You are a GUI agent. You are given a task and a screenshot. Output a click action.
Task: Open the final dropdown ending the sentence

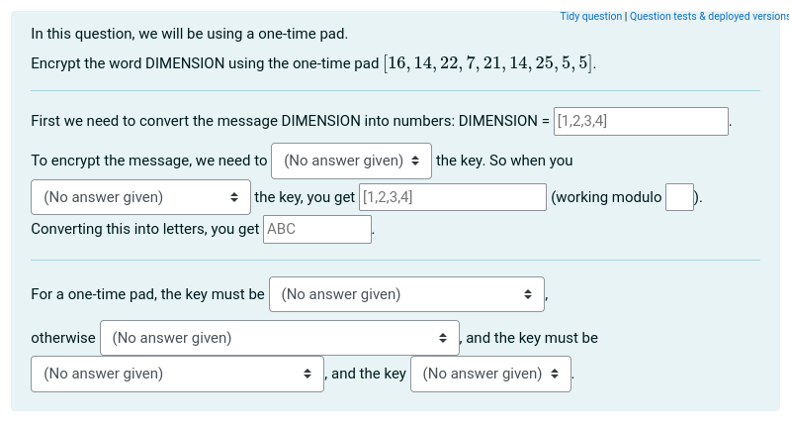[490, 374]
